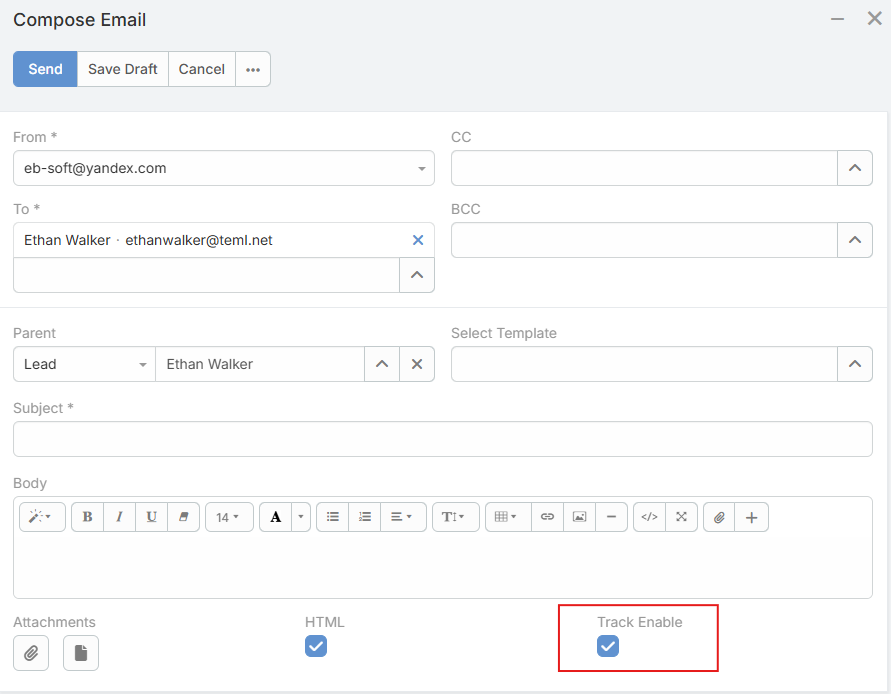This screenshot has width=891, height=694.
Task: Insert a picture into the email body
Action: [x=579, y=517]
